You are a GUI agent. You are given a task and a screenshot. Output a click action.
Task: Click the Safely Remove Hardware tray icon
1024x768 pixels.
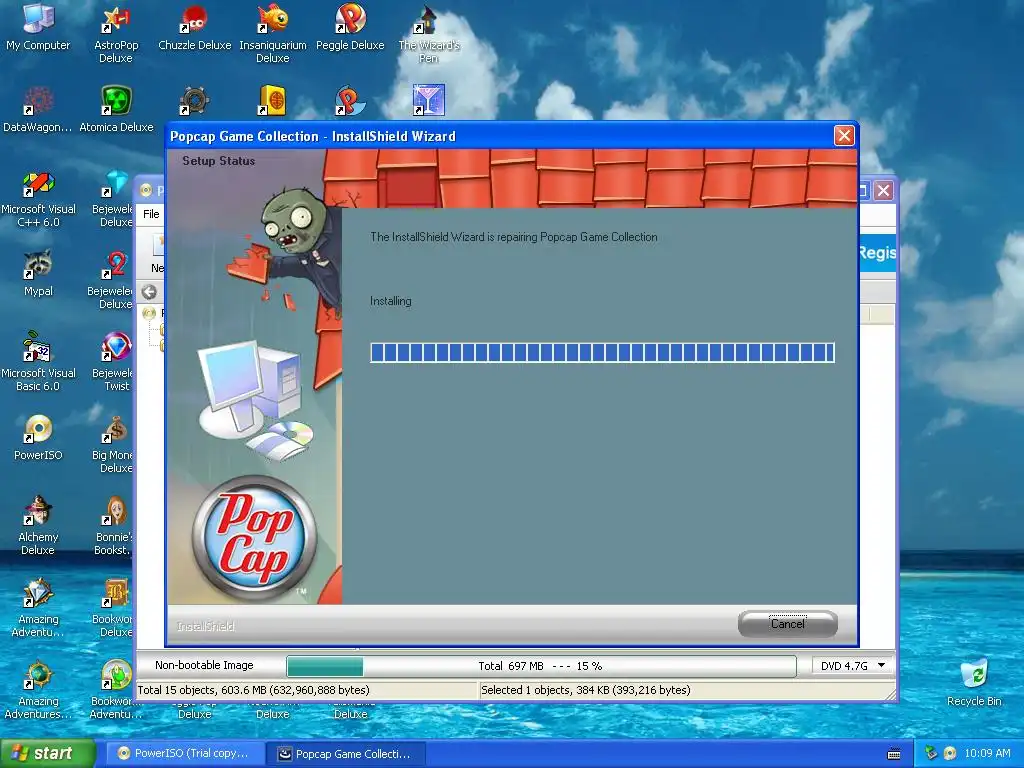click(x=931, y=753)
